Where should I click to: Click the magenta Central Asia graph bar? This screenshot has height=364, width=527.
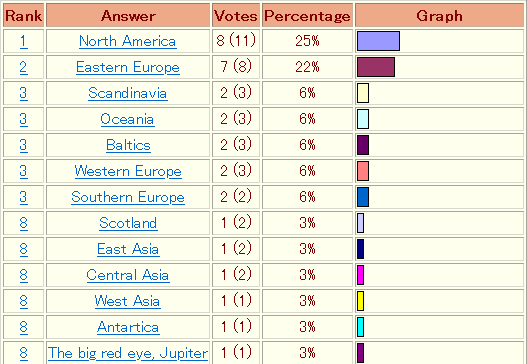360,275
